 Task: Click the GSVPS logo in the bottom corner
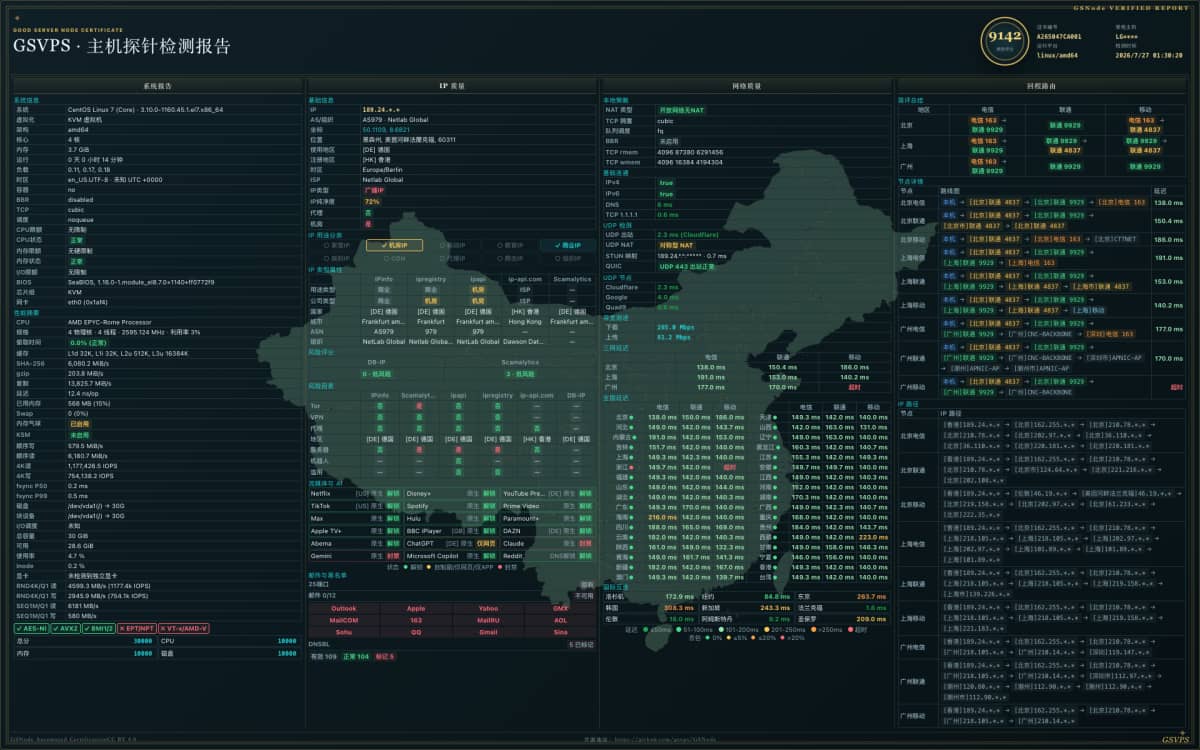pyautogui.click(x=1175, y=740)
